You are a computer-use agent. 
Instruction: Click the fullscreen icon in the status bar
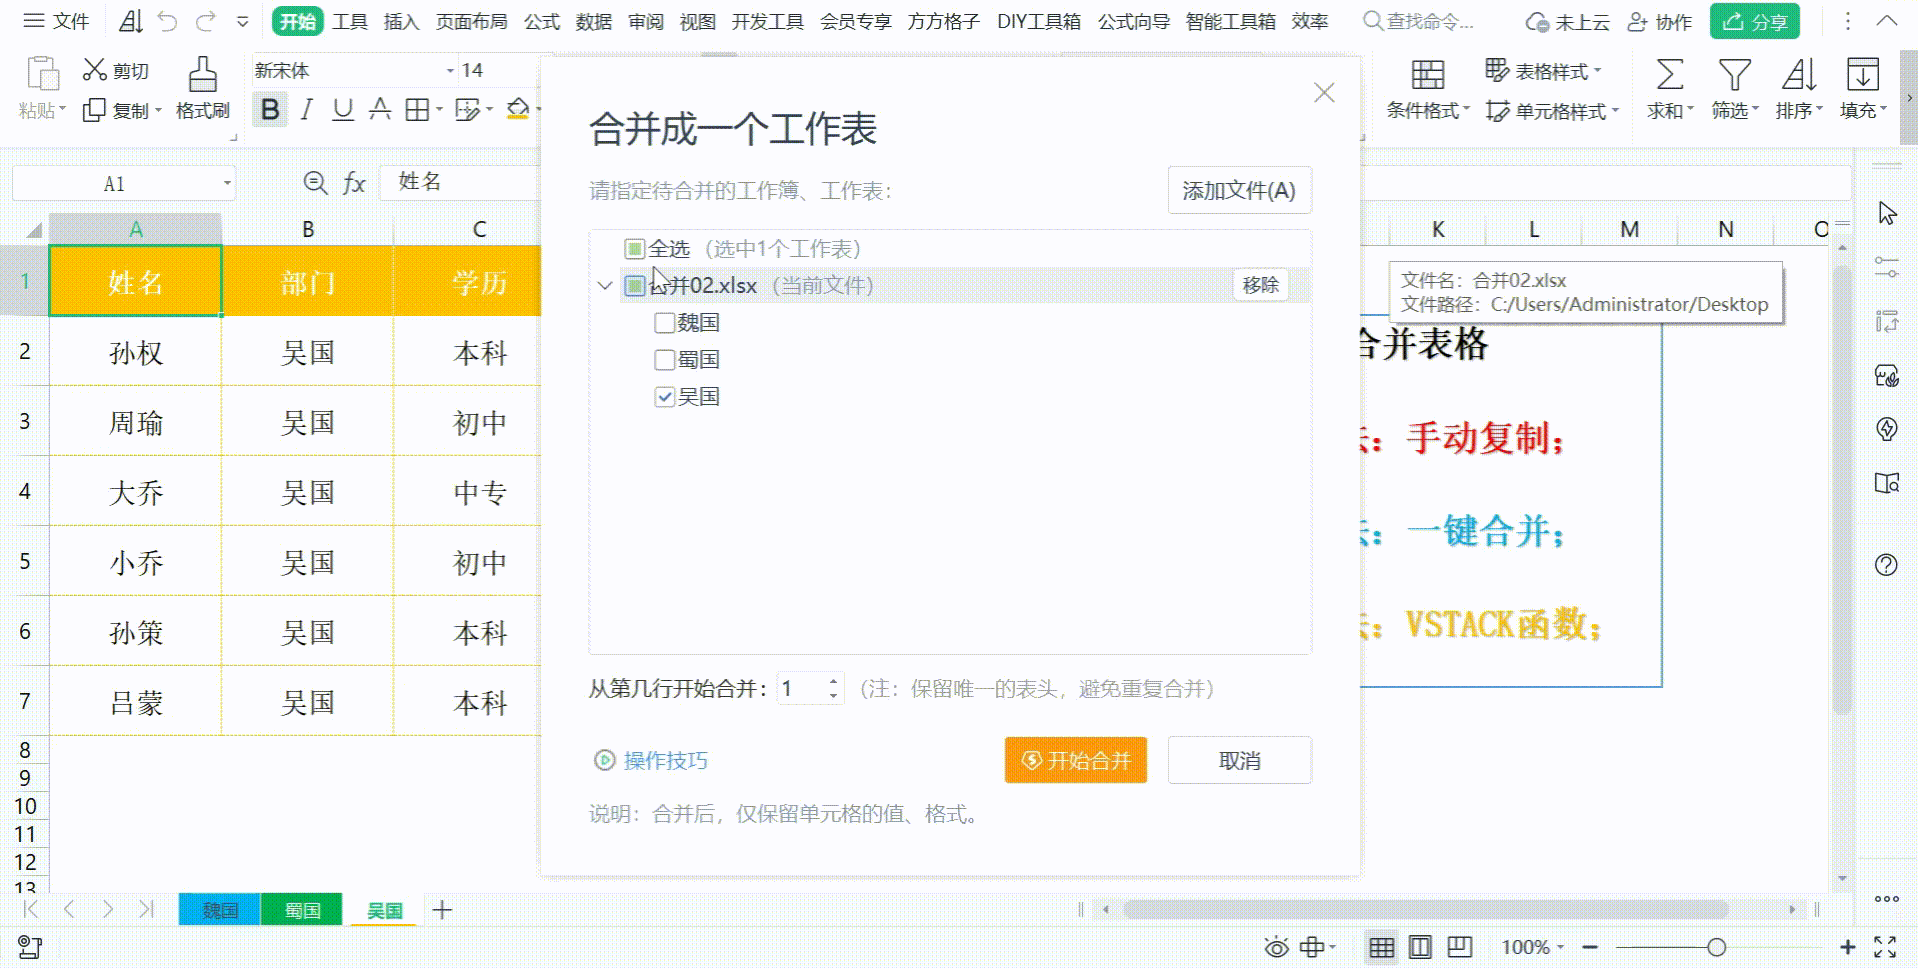click(1885, 947)
